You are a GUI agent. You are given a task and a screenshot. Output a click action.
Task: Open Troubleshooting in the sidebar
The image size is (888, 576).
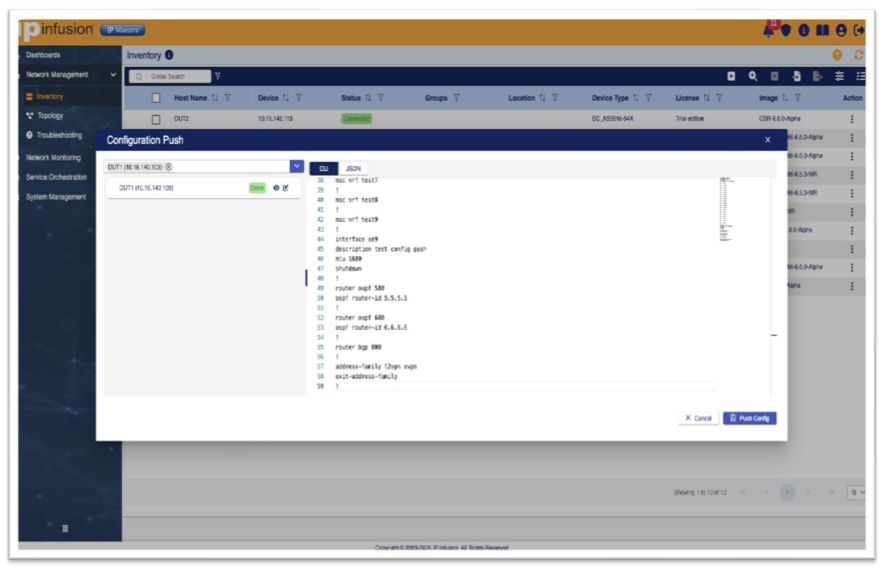coord(59,135)
